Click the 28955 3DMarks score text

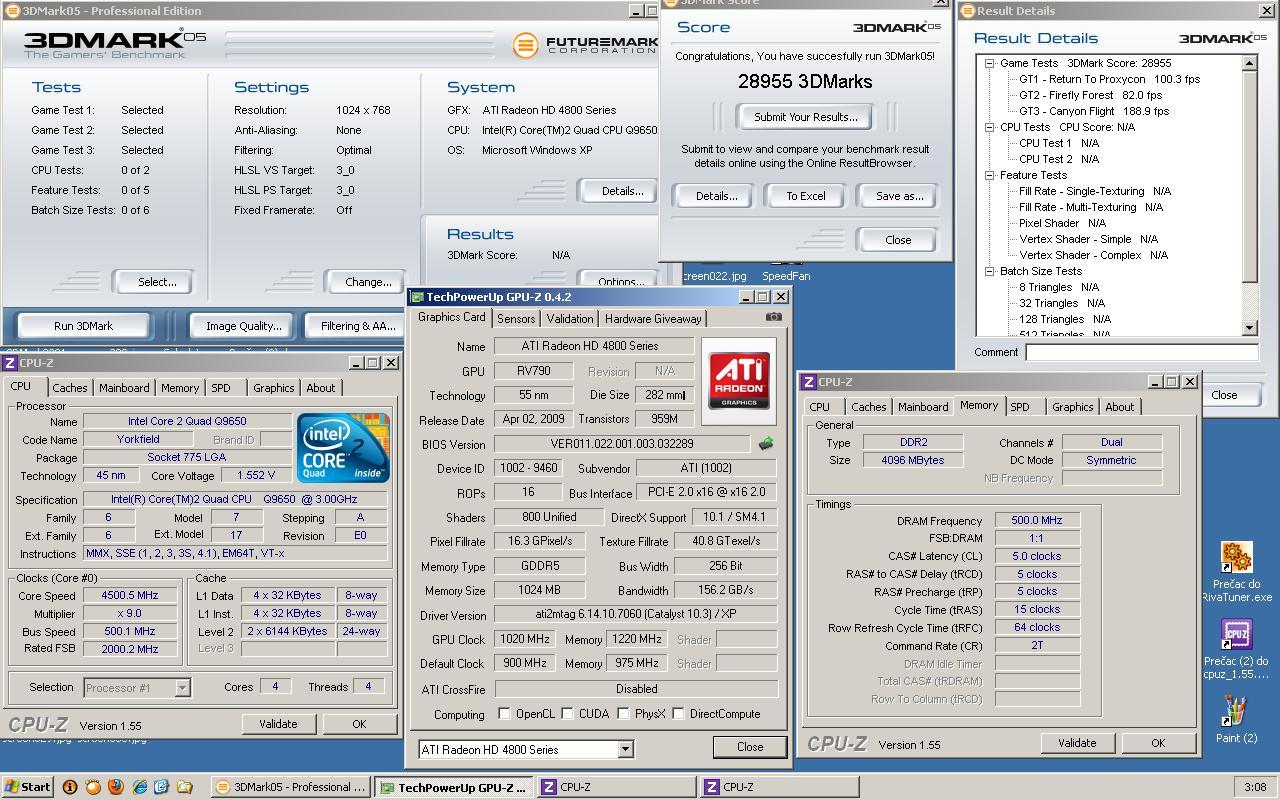point(805,82)
